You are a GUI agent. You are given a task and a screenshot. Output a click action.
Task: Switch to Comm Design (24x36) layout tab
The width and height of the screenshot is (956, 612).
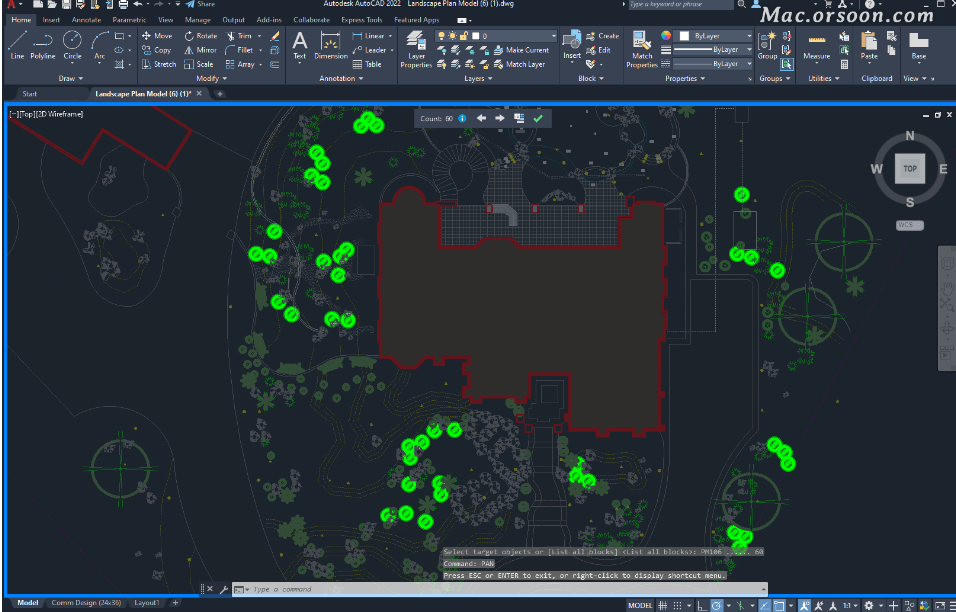(86, 603)
